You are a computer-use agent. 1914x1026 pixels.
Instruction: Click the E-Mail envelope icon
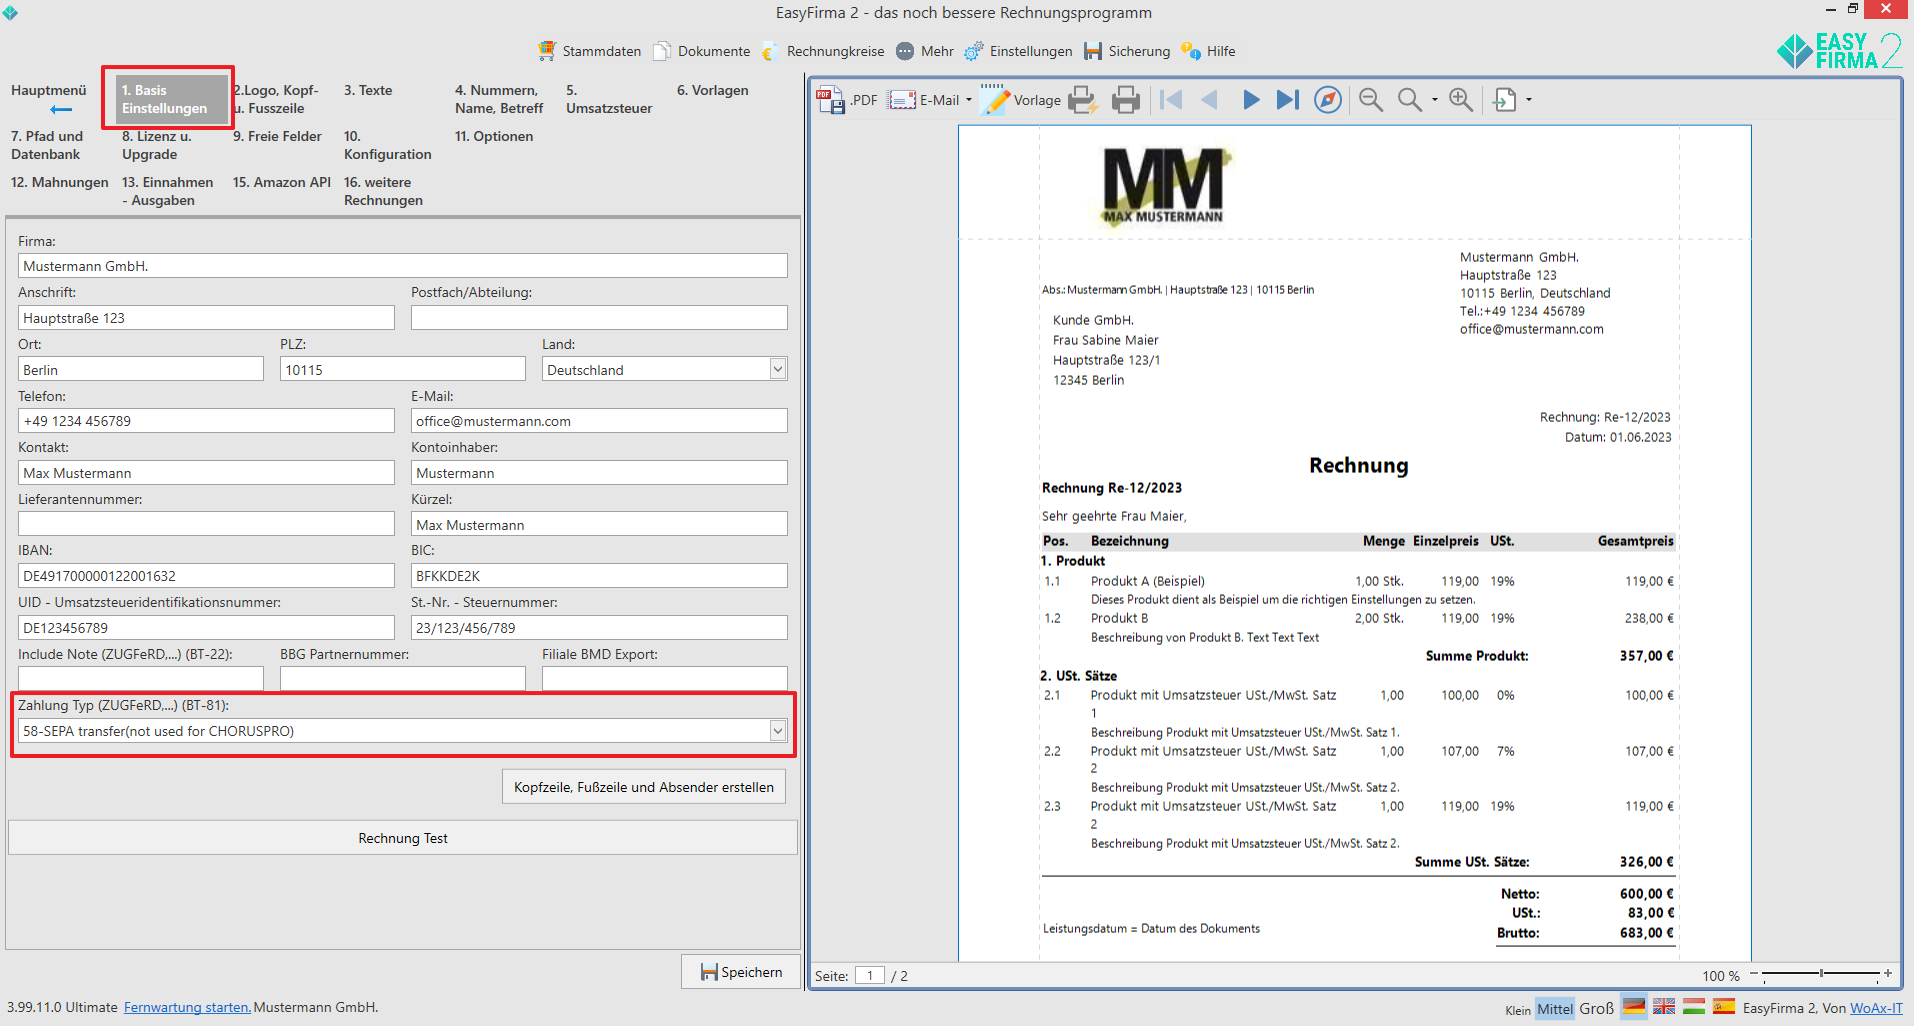pos(902,100)
